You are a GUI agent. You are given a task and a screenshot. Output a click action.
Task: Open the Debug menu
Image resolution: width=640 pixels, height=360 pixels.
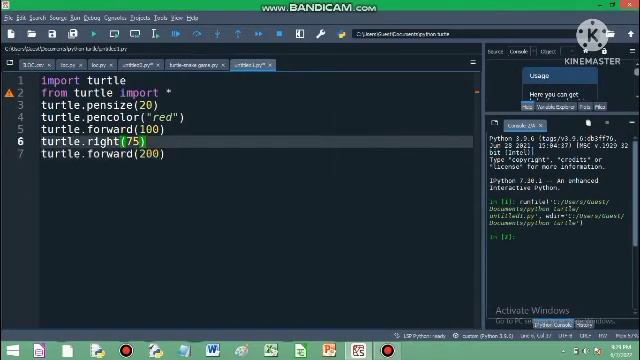coord(92,18)
